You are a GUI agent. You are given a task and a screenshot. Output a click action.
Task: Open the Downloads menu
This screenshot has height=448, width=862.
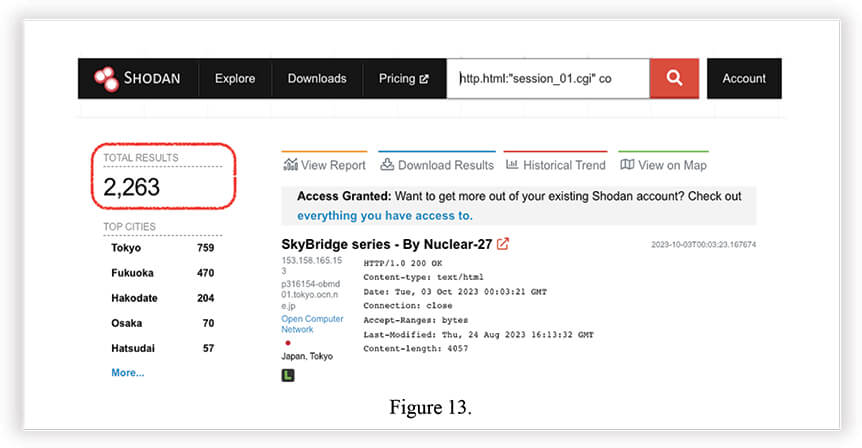(317, 79)
